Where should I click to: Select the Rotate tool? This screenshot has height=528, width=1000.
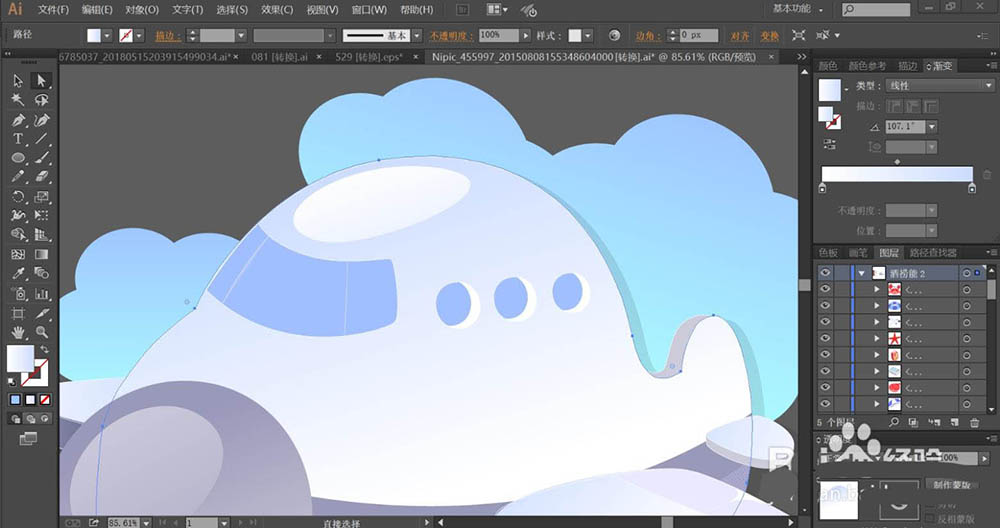[x=18, y=196]
